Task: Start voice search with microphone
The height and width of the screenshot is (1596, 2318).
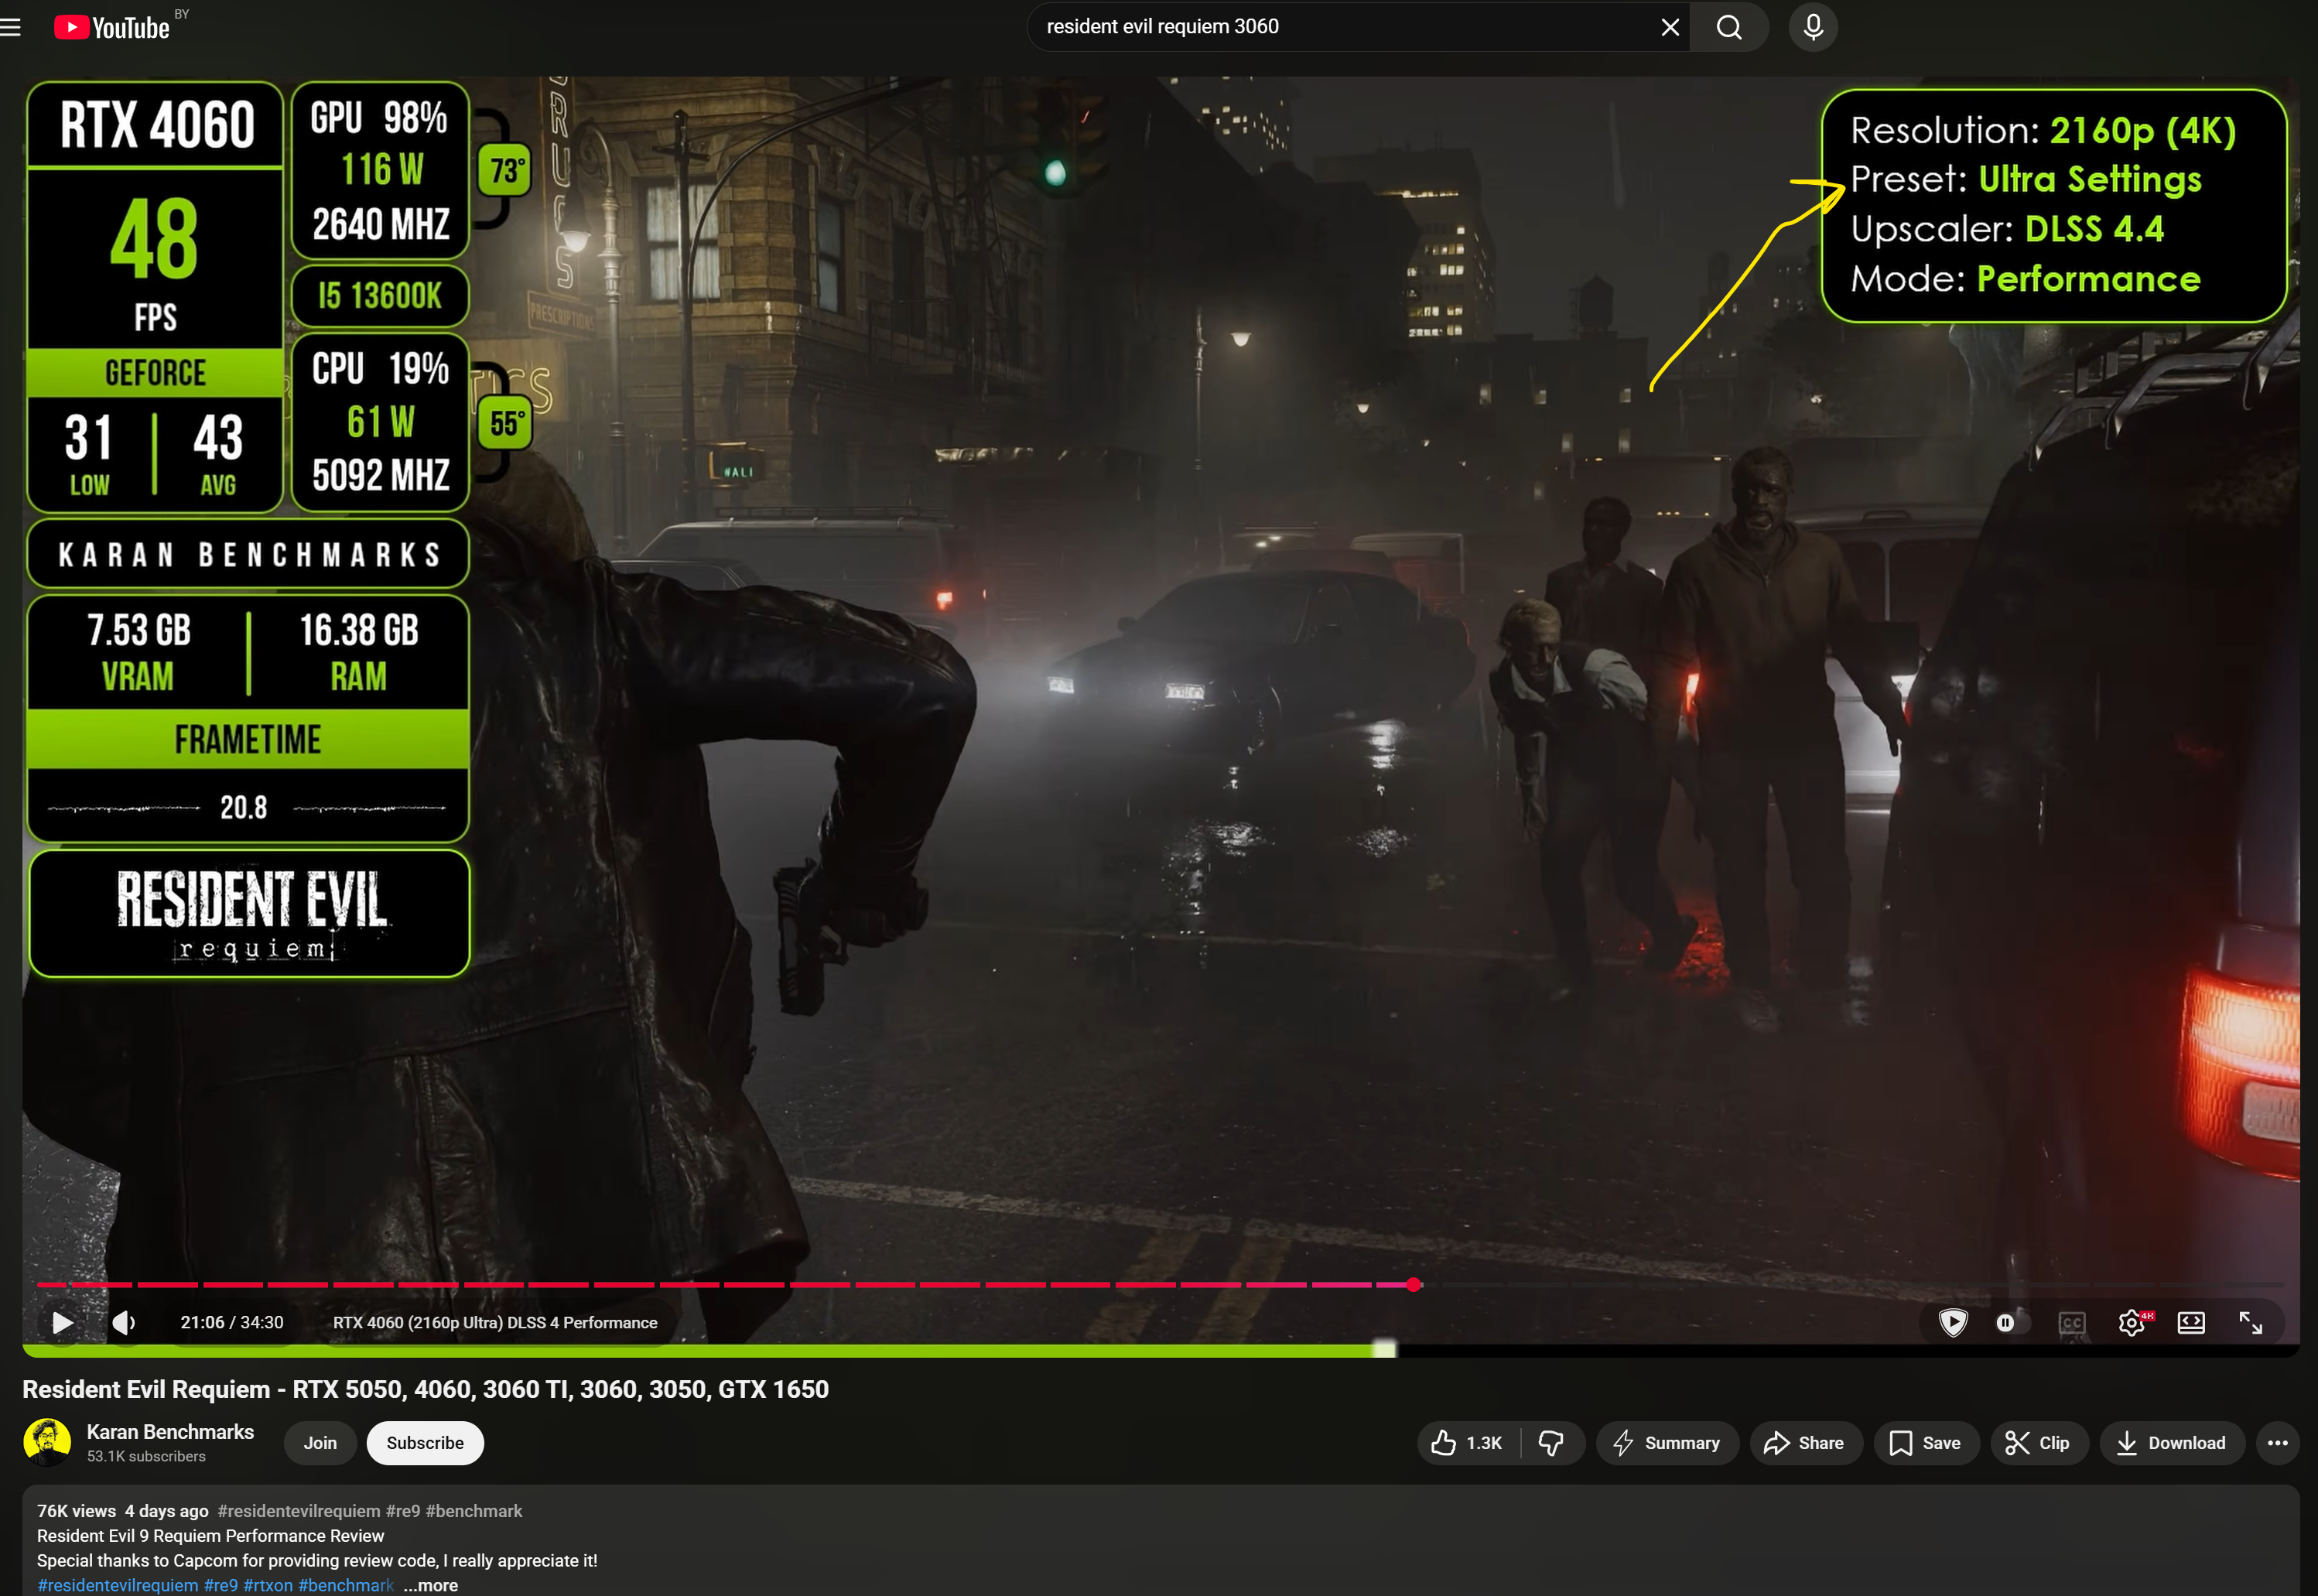Action: click(x=1812, y=27)
